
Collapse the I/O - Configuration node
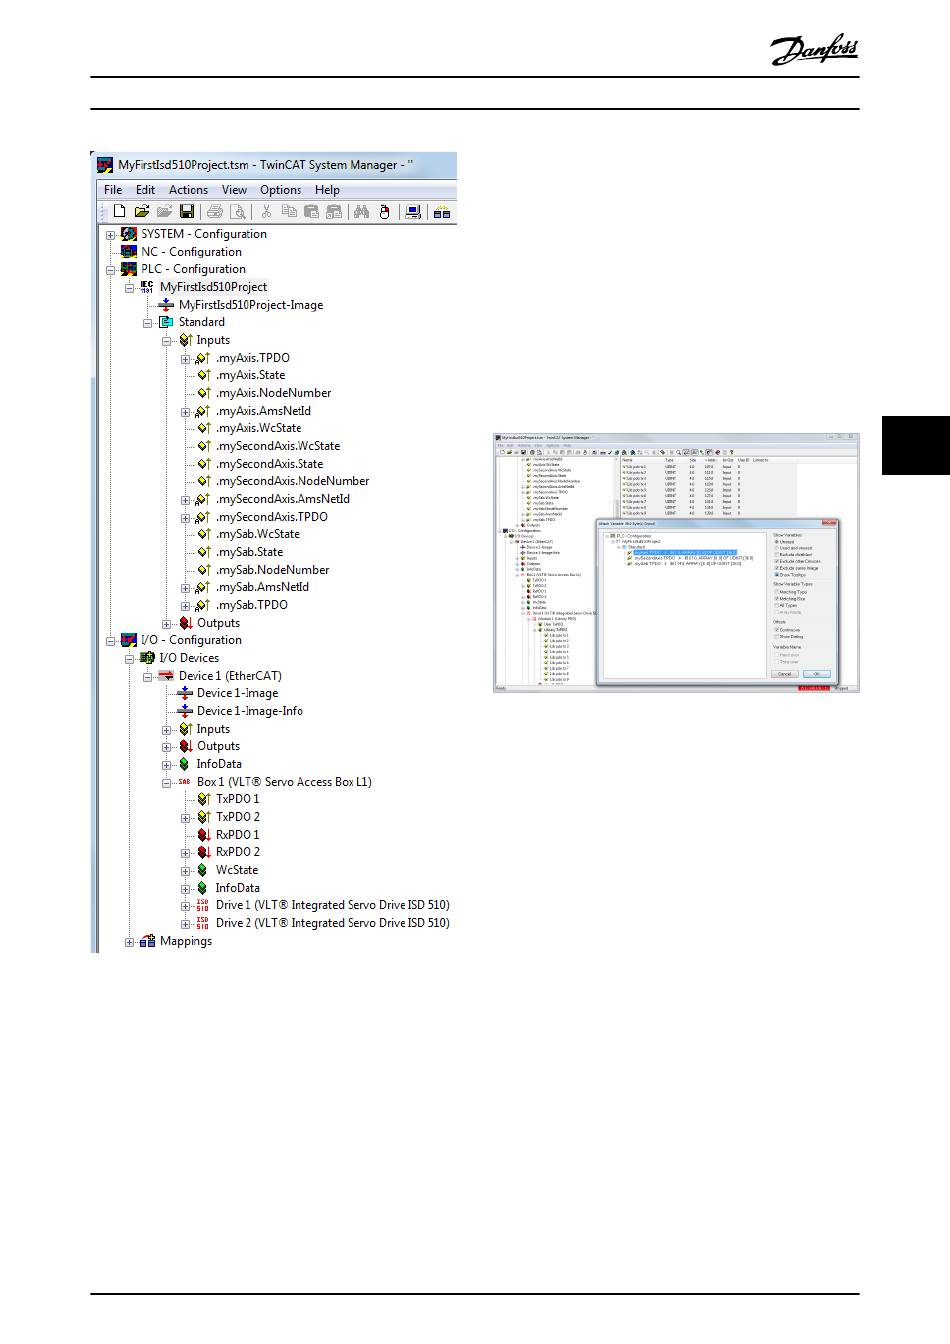coord(110,641)
